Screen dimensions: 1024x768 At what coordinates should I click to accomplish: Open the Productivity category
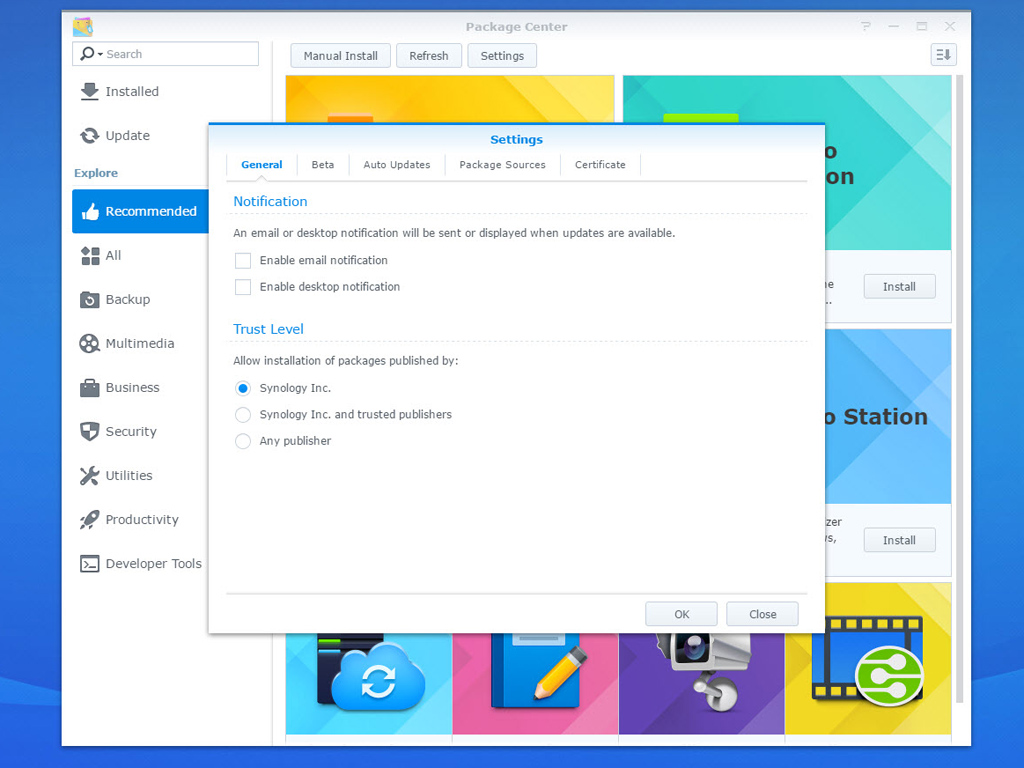(129, 520)
